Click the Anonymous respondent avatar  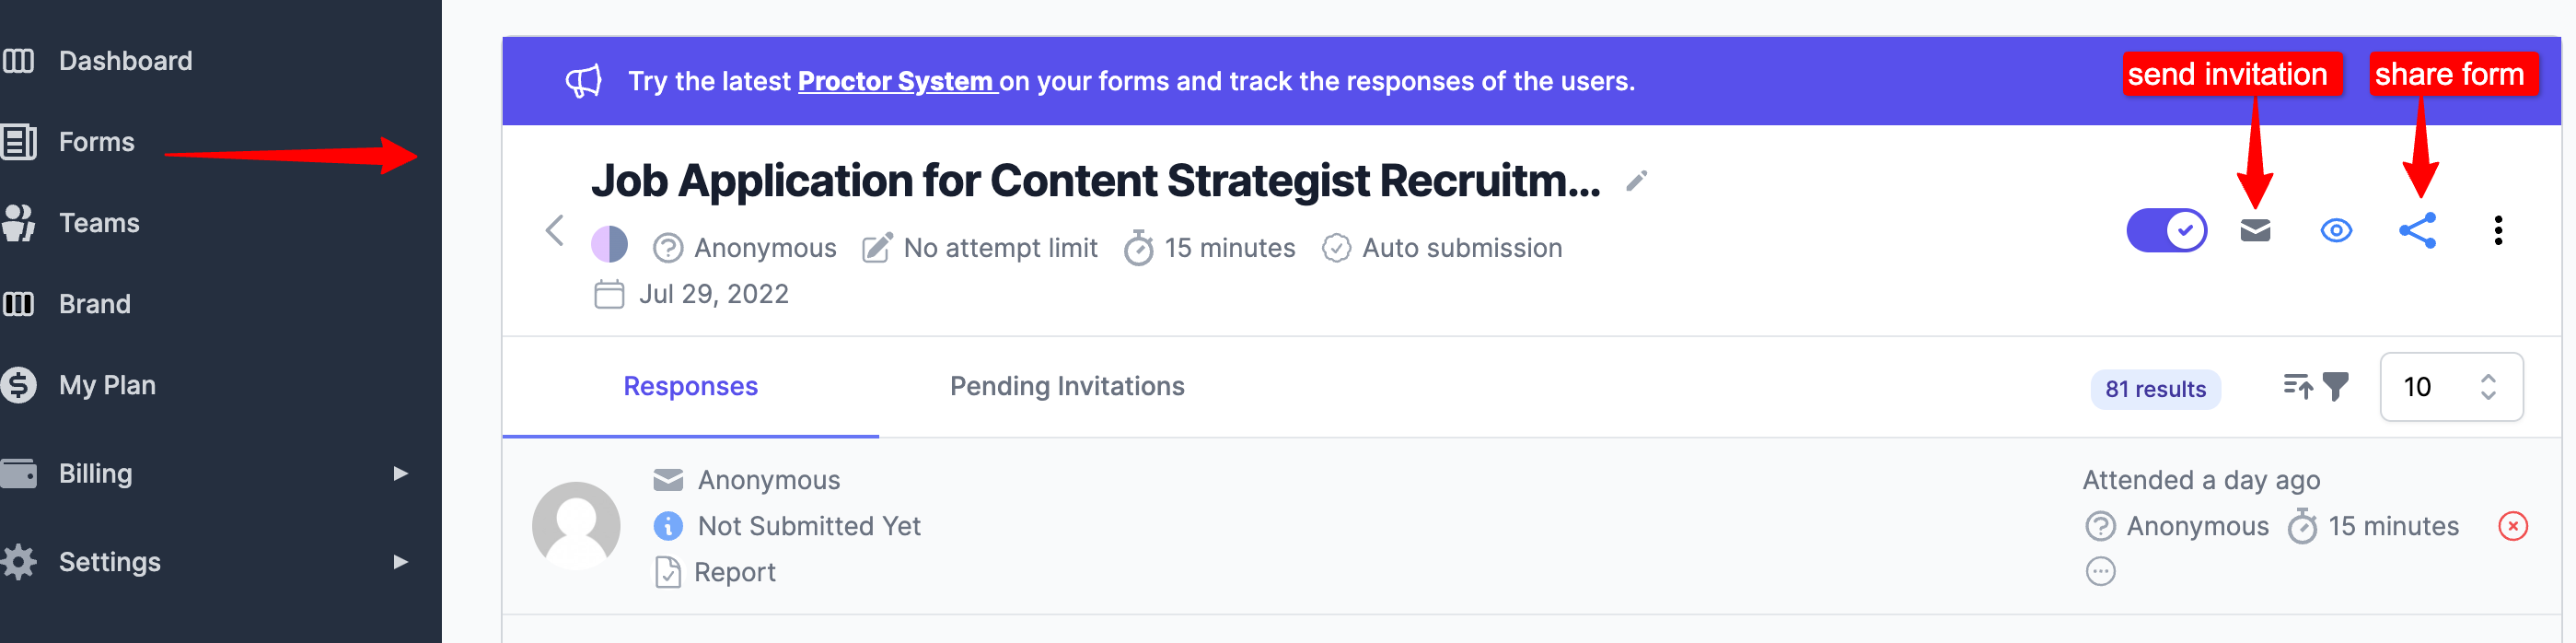(x=576, y=526)
